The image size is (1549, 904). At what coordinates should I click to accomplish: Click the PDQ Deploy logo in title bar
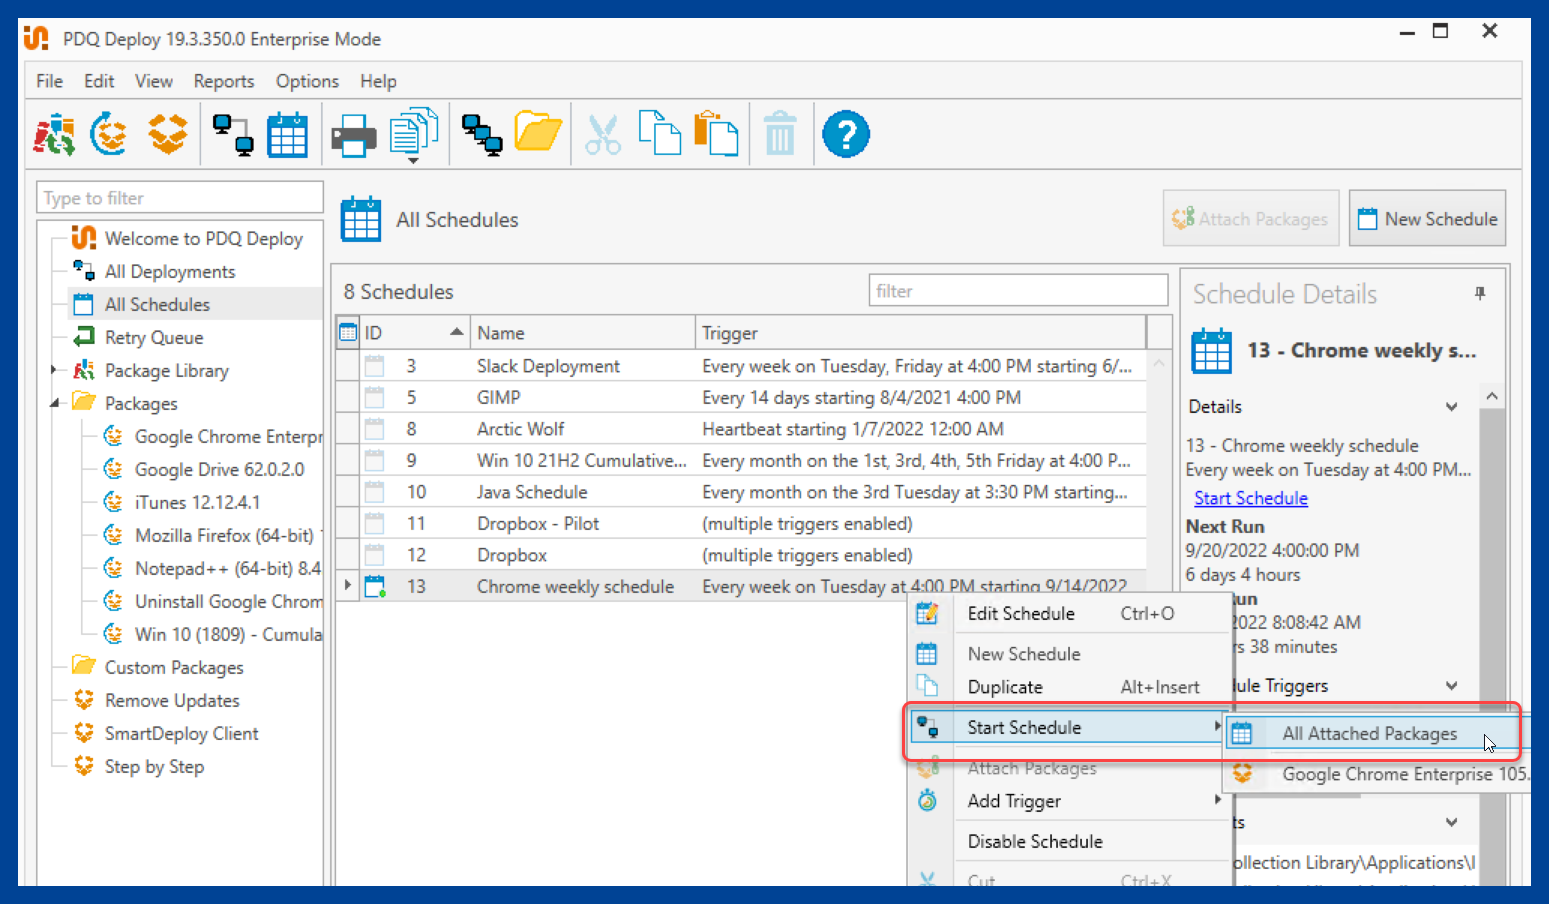[37, 38]
